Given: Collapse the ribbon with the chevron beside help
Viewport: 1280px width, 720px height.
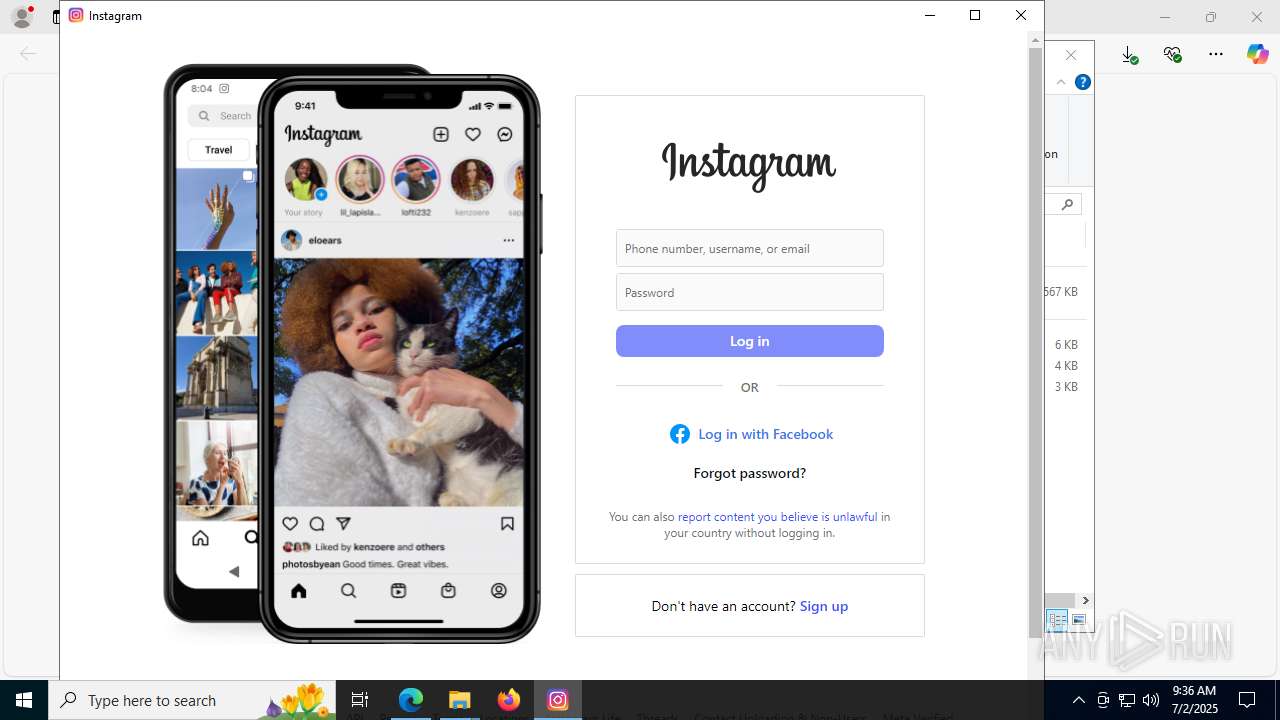Looking at the screenshot, I should [1061, 82].
